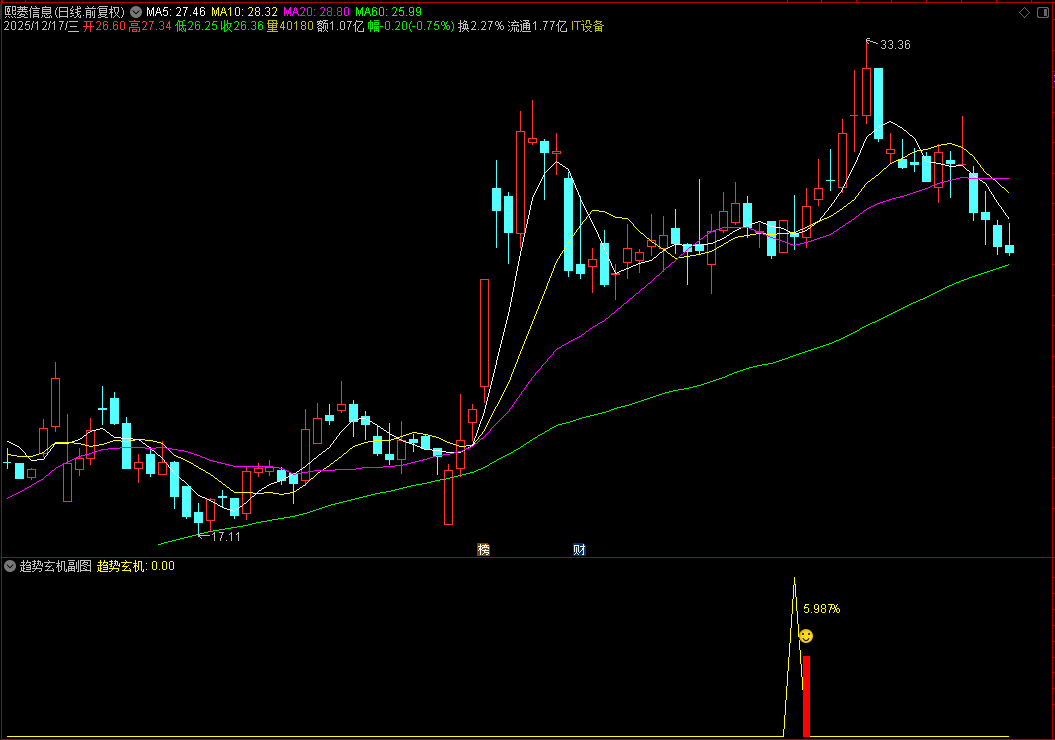The image size is (1055, 740).
Task: Click the 开26.60 open price value
Action: pyautogui.click(x=104, y=26)
